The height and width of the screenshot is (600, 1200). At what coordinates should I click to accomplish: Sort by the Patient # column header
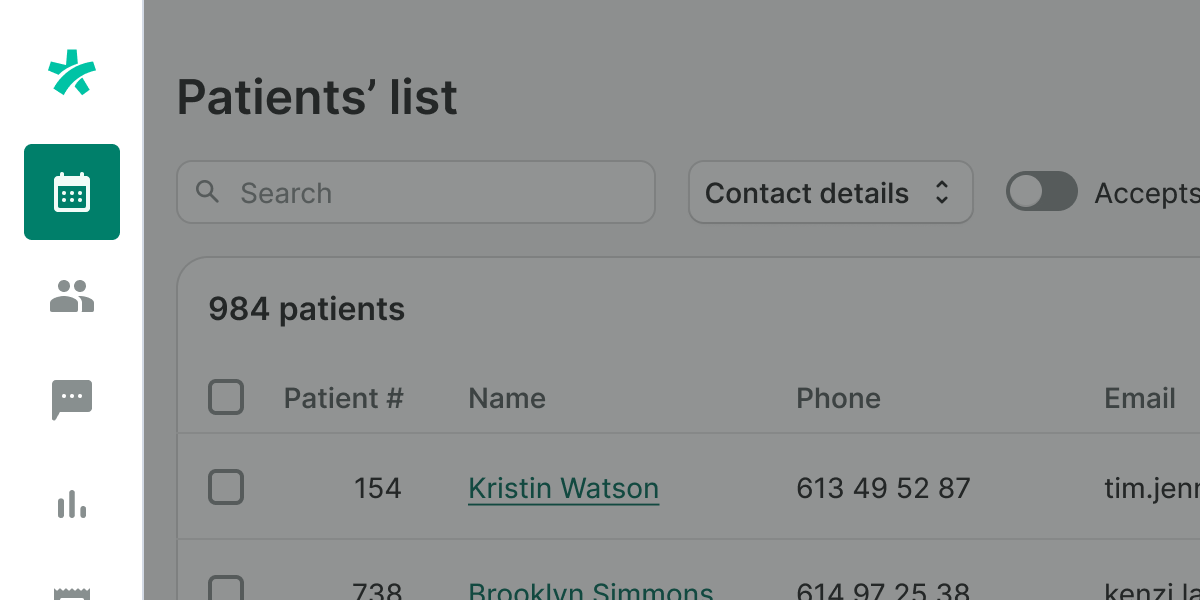click(x=343, y=398)
